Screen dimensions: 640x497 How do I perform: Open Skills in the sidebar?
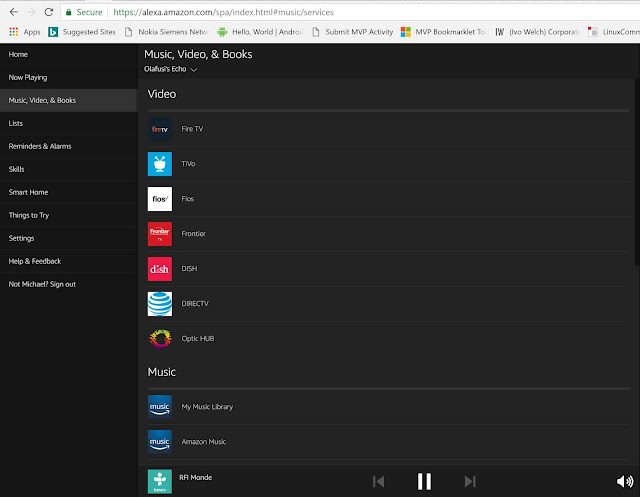coord(69,169)
